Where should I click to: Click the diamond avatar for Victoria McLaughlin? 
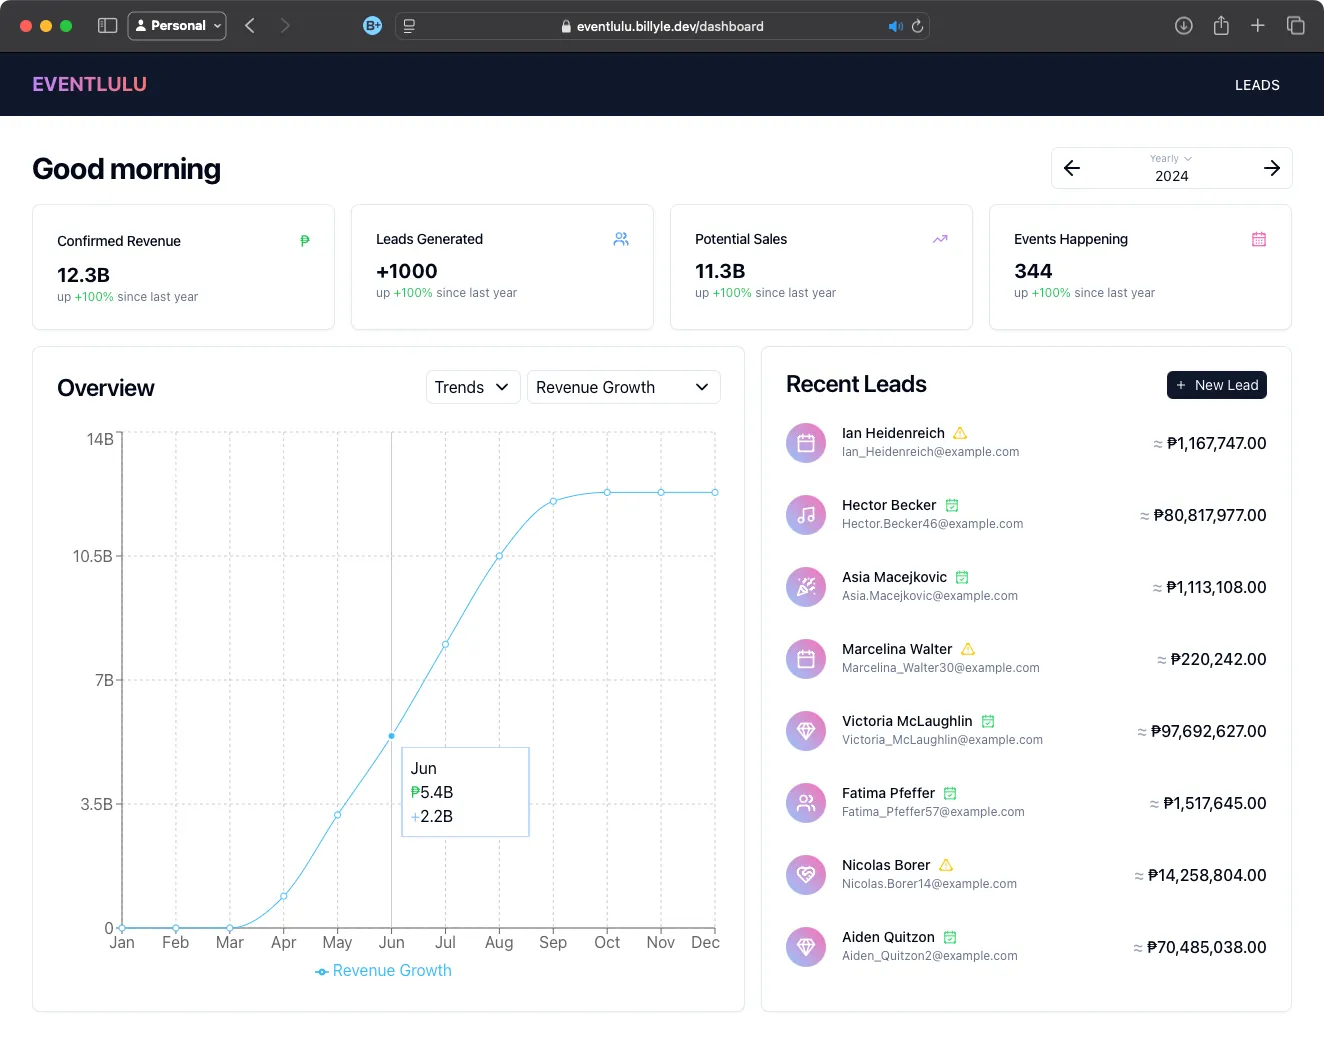click(806, 731)
